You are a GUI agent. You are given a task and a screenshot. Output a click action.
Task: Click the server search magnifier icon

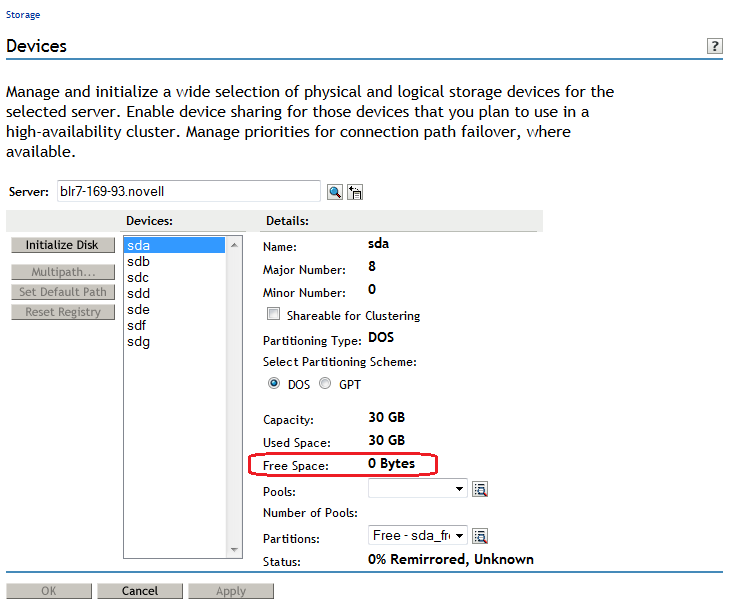click(335, 192)
